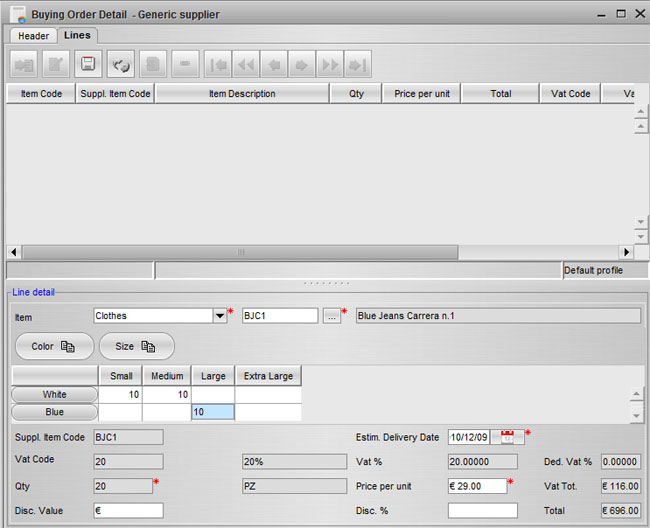Click the Copy record toolbar icon
The height and width of the screenshot is (528, 650).
(x=153, y=65)
